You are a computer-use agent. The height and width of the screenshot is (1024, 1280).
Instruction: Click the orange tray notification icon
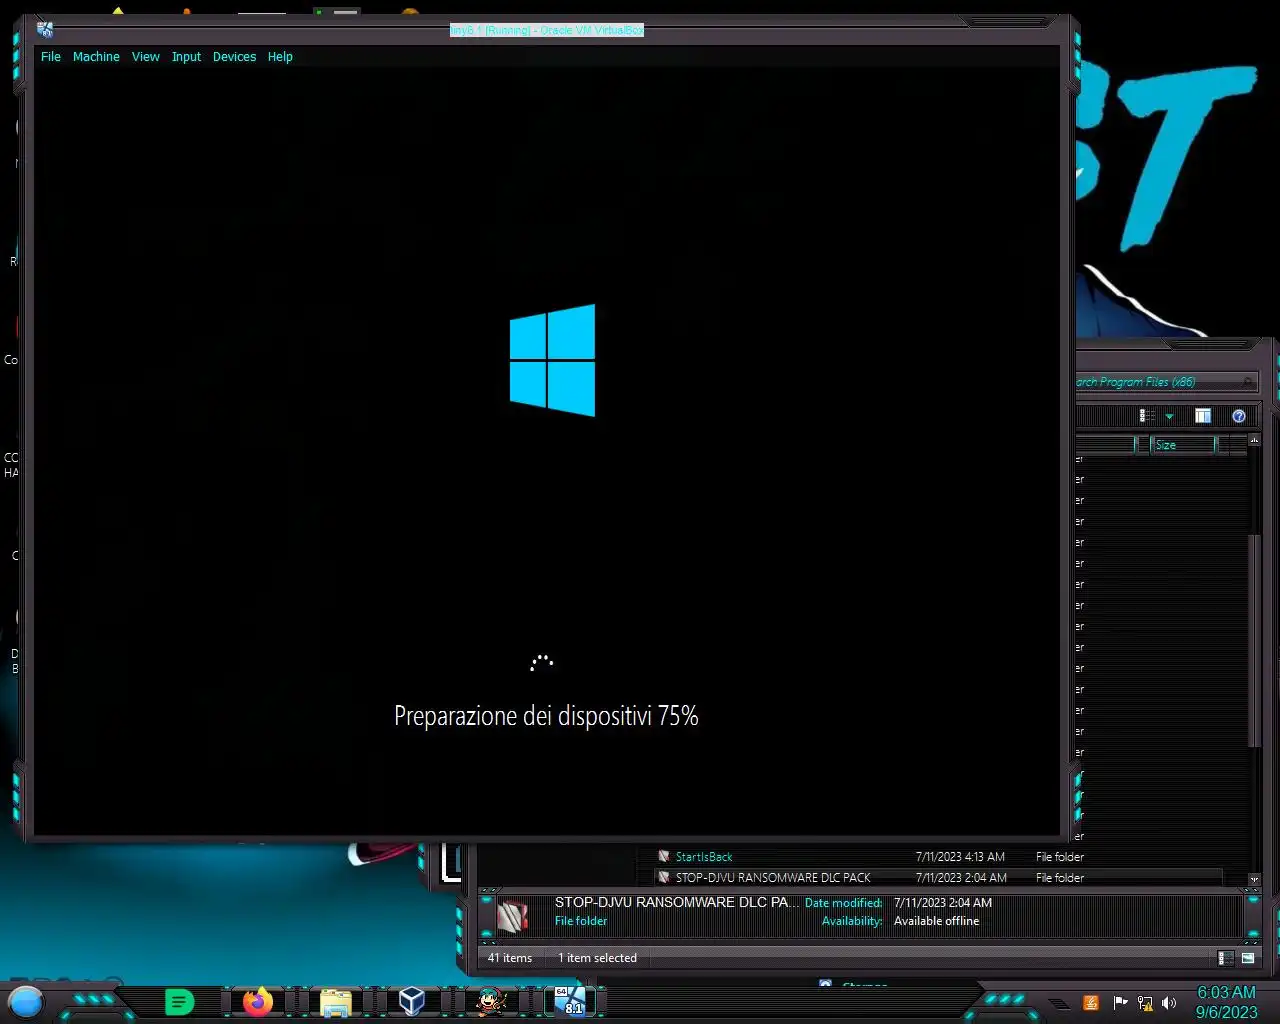tap(1091, 1003)
